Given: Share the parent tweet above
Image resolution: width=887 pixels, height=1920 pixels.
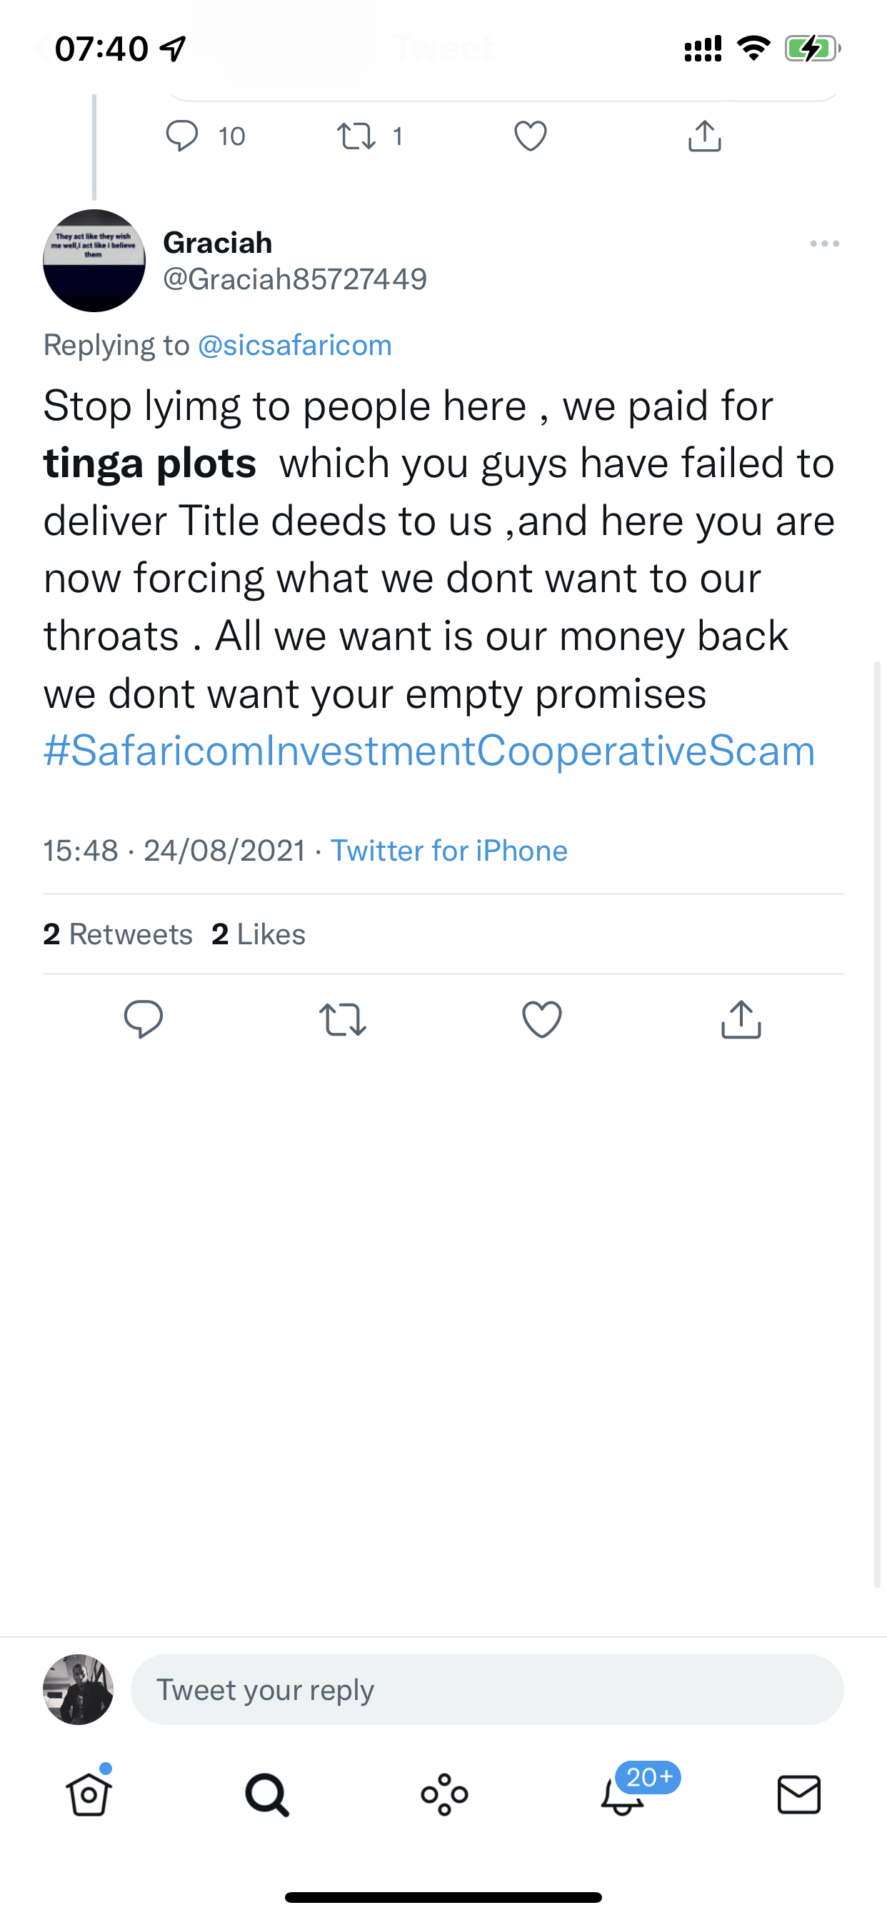Looking at the screenshot, I should point(705,136).
